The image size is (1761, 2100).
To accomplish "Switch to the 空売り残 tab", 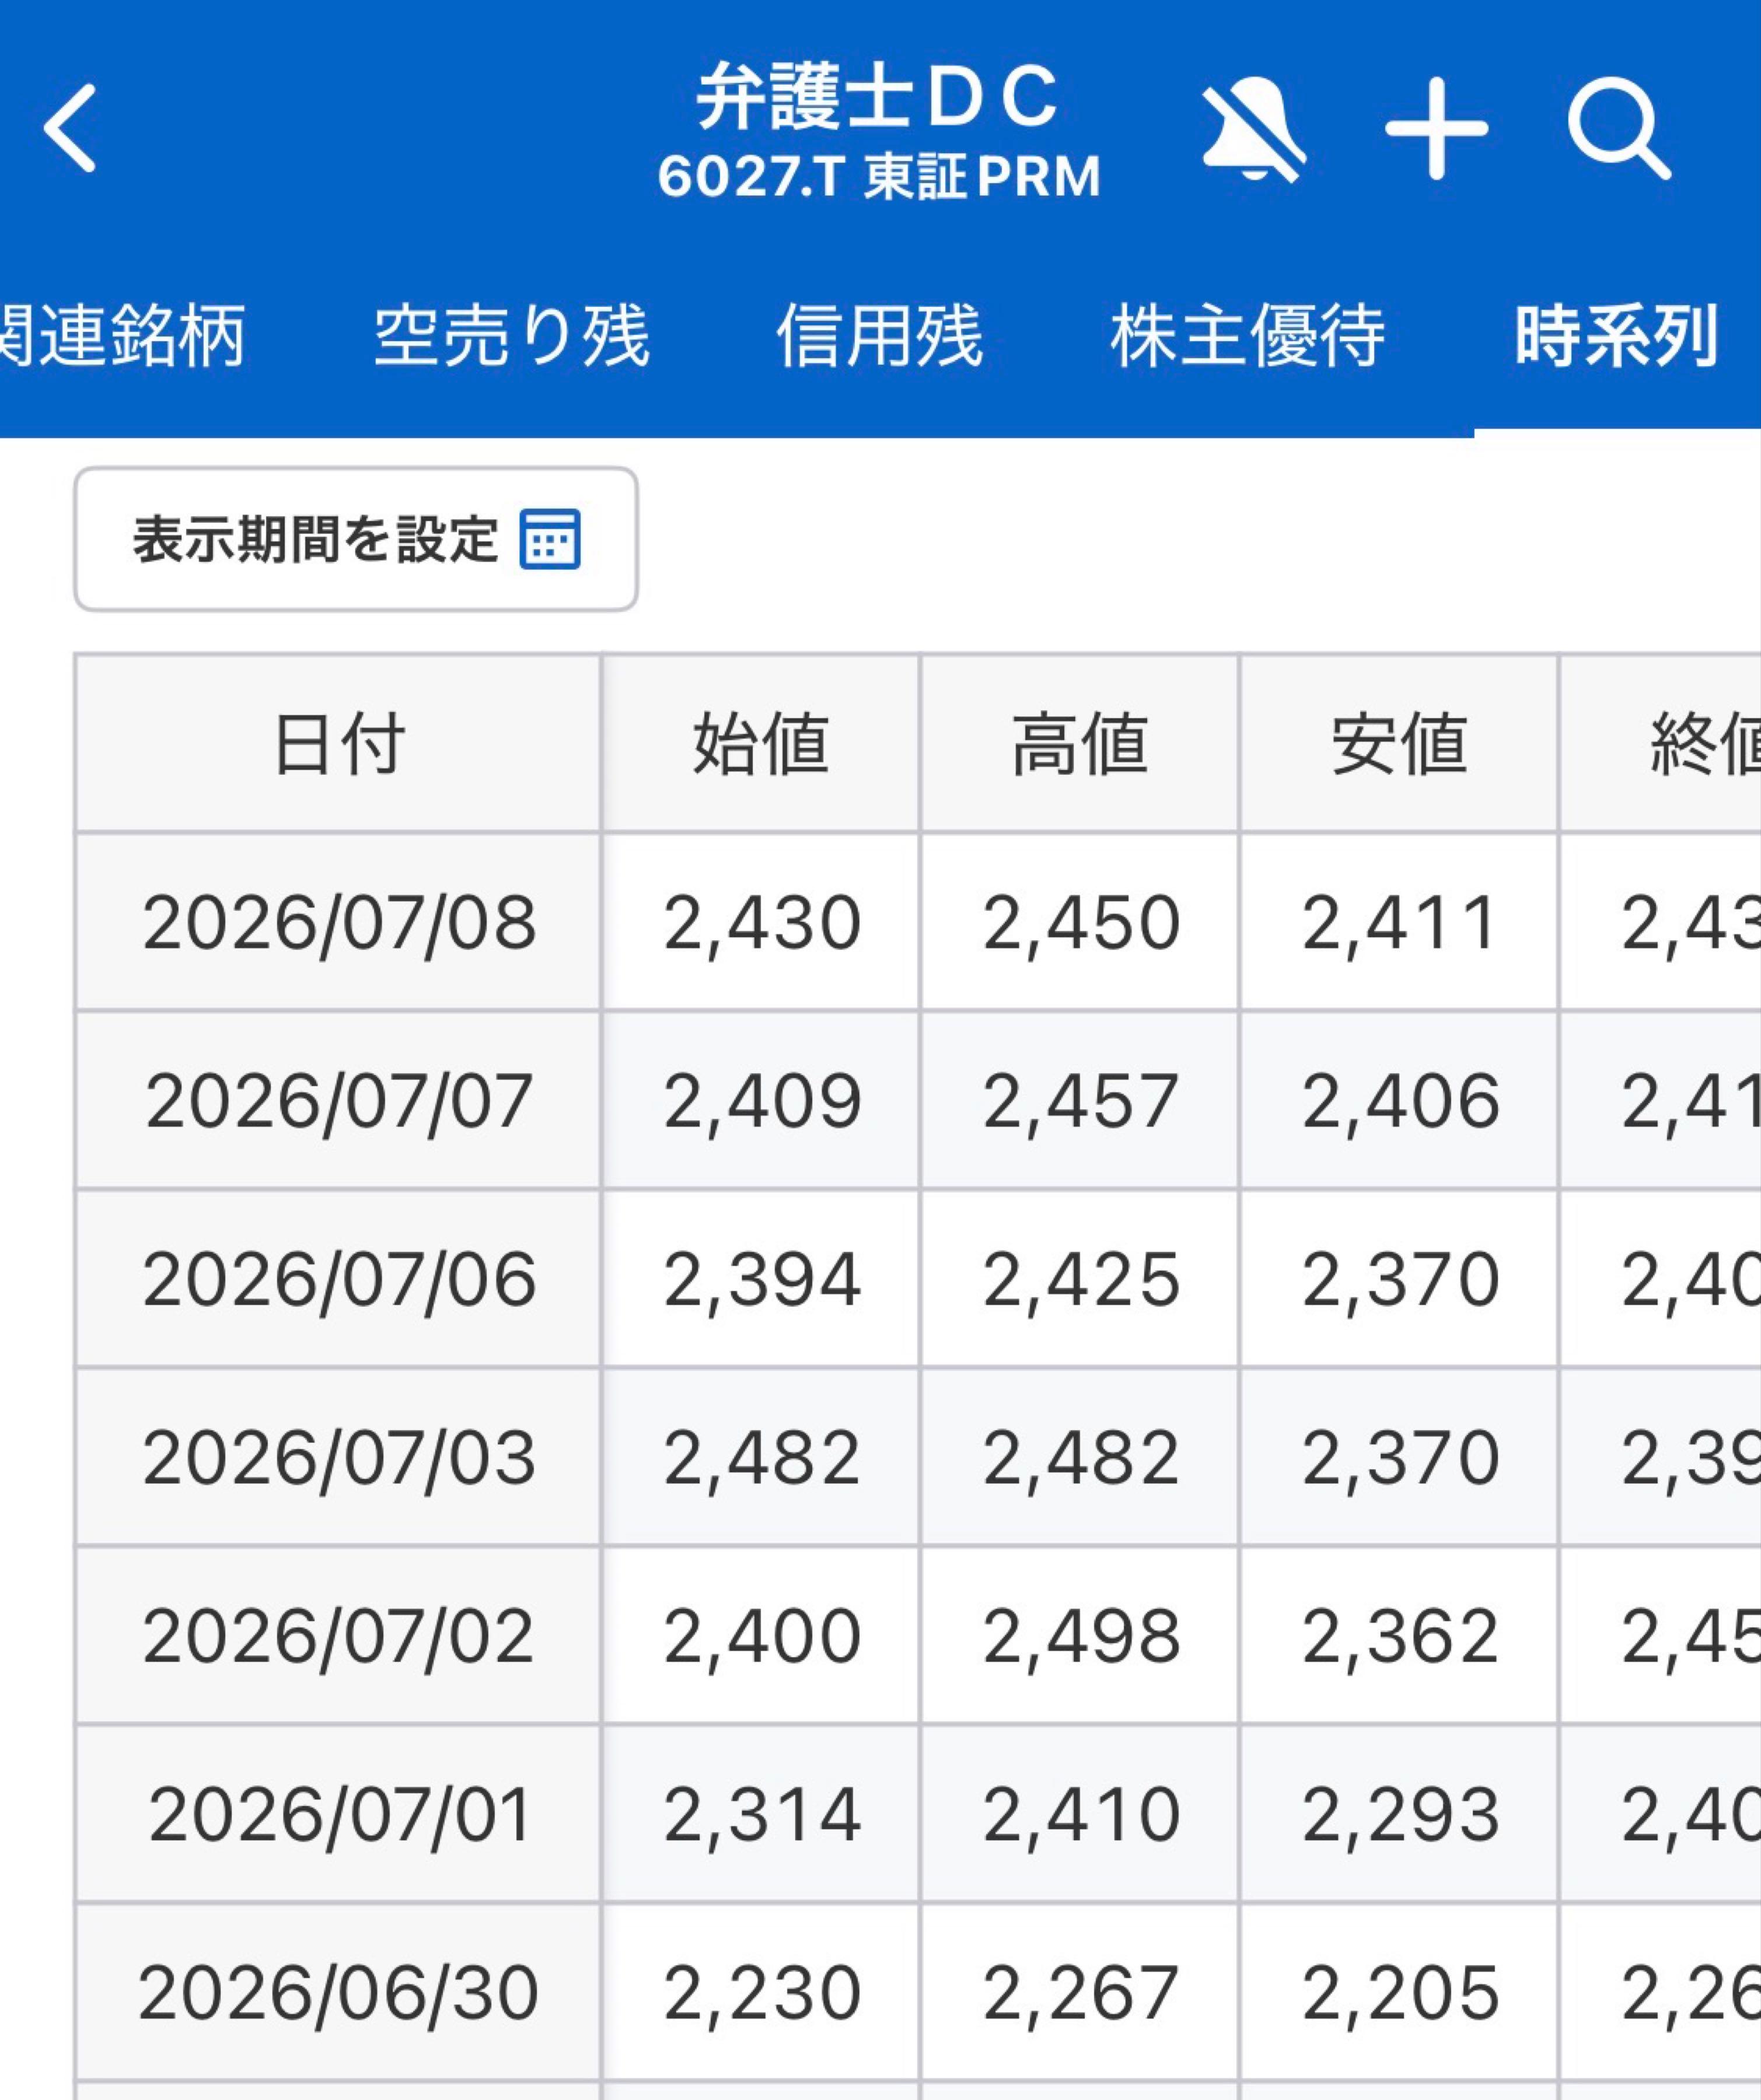I will coord(511,336).
